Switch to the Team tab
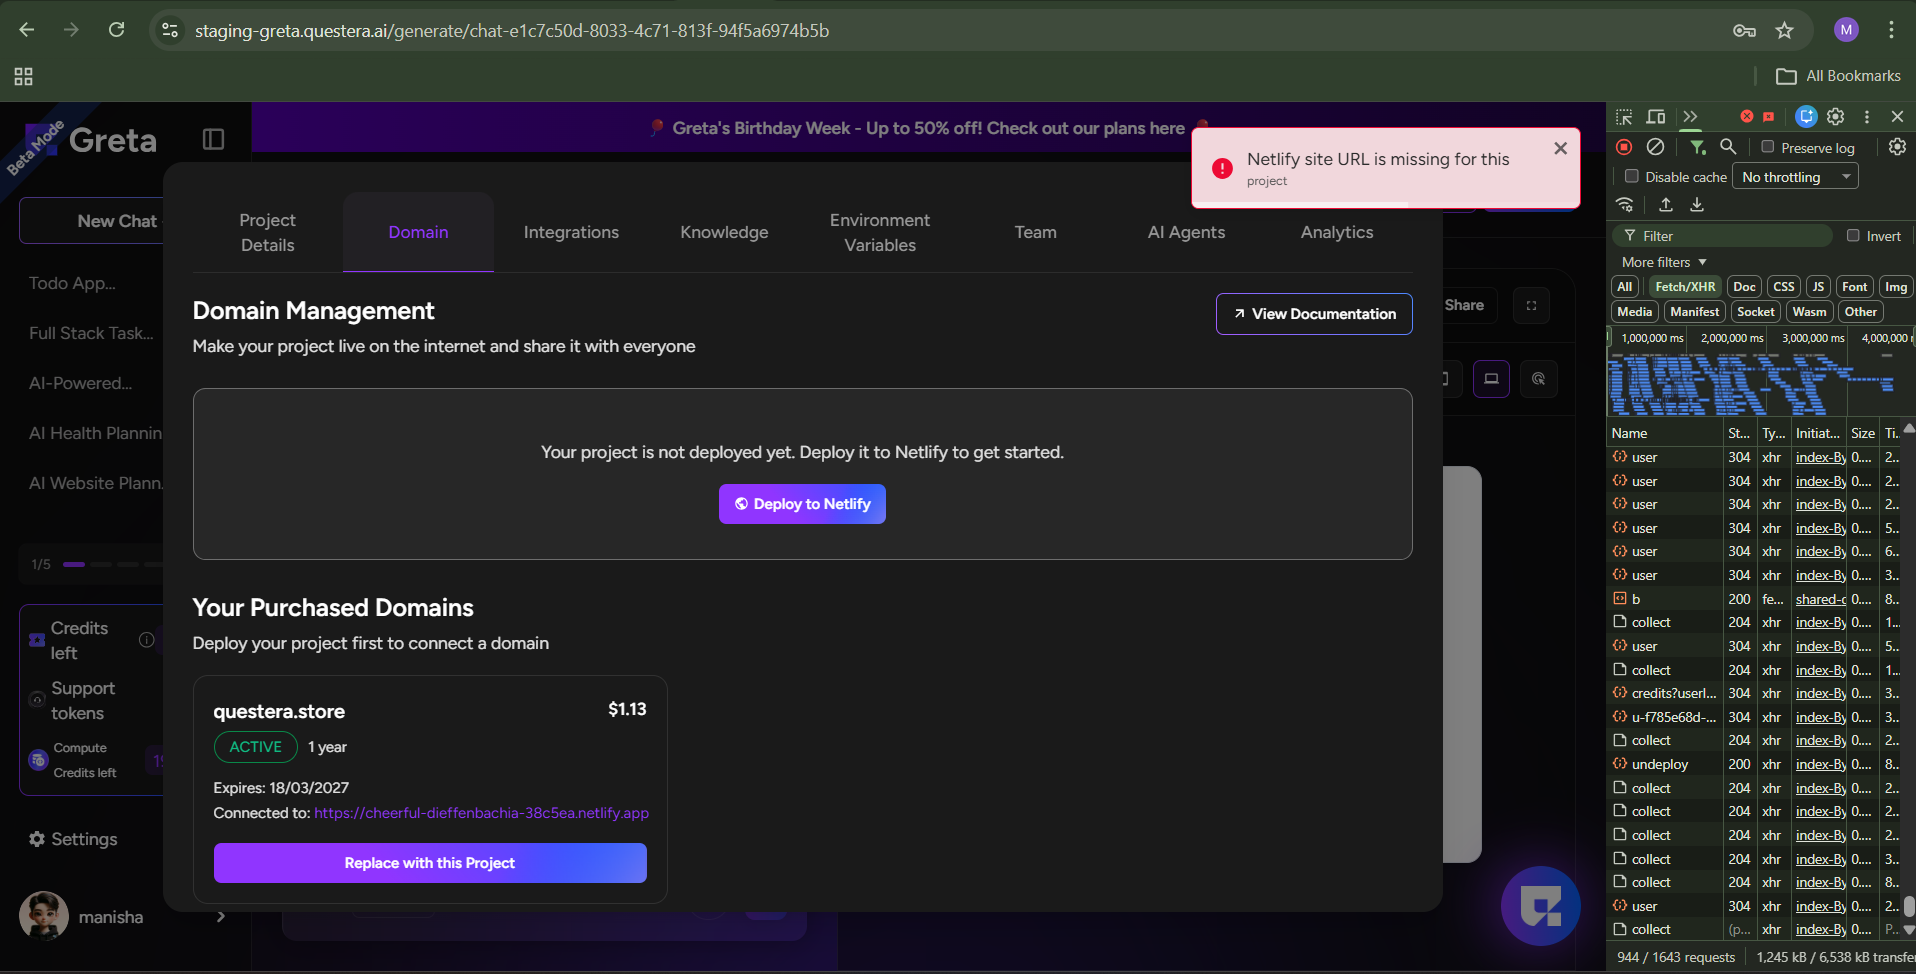1916x974 pixels. (1035, 232)
